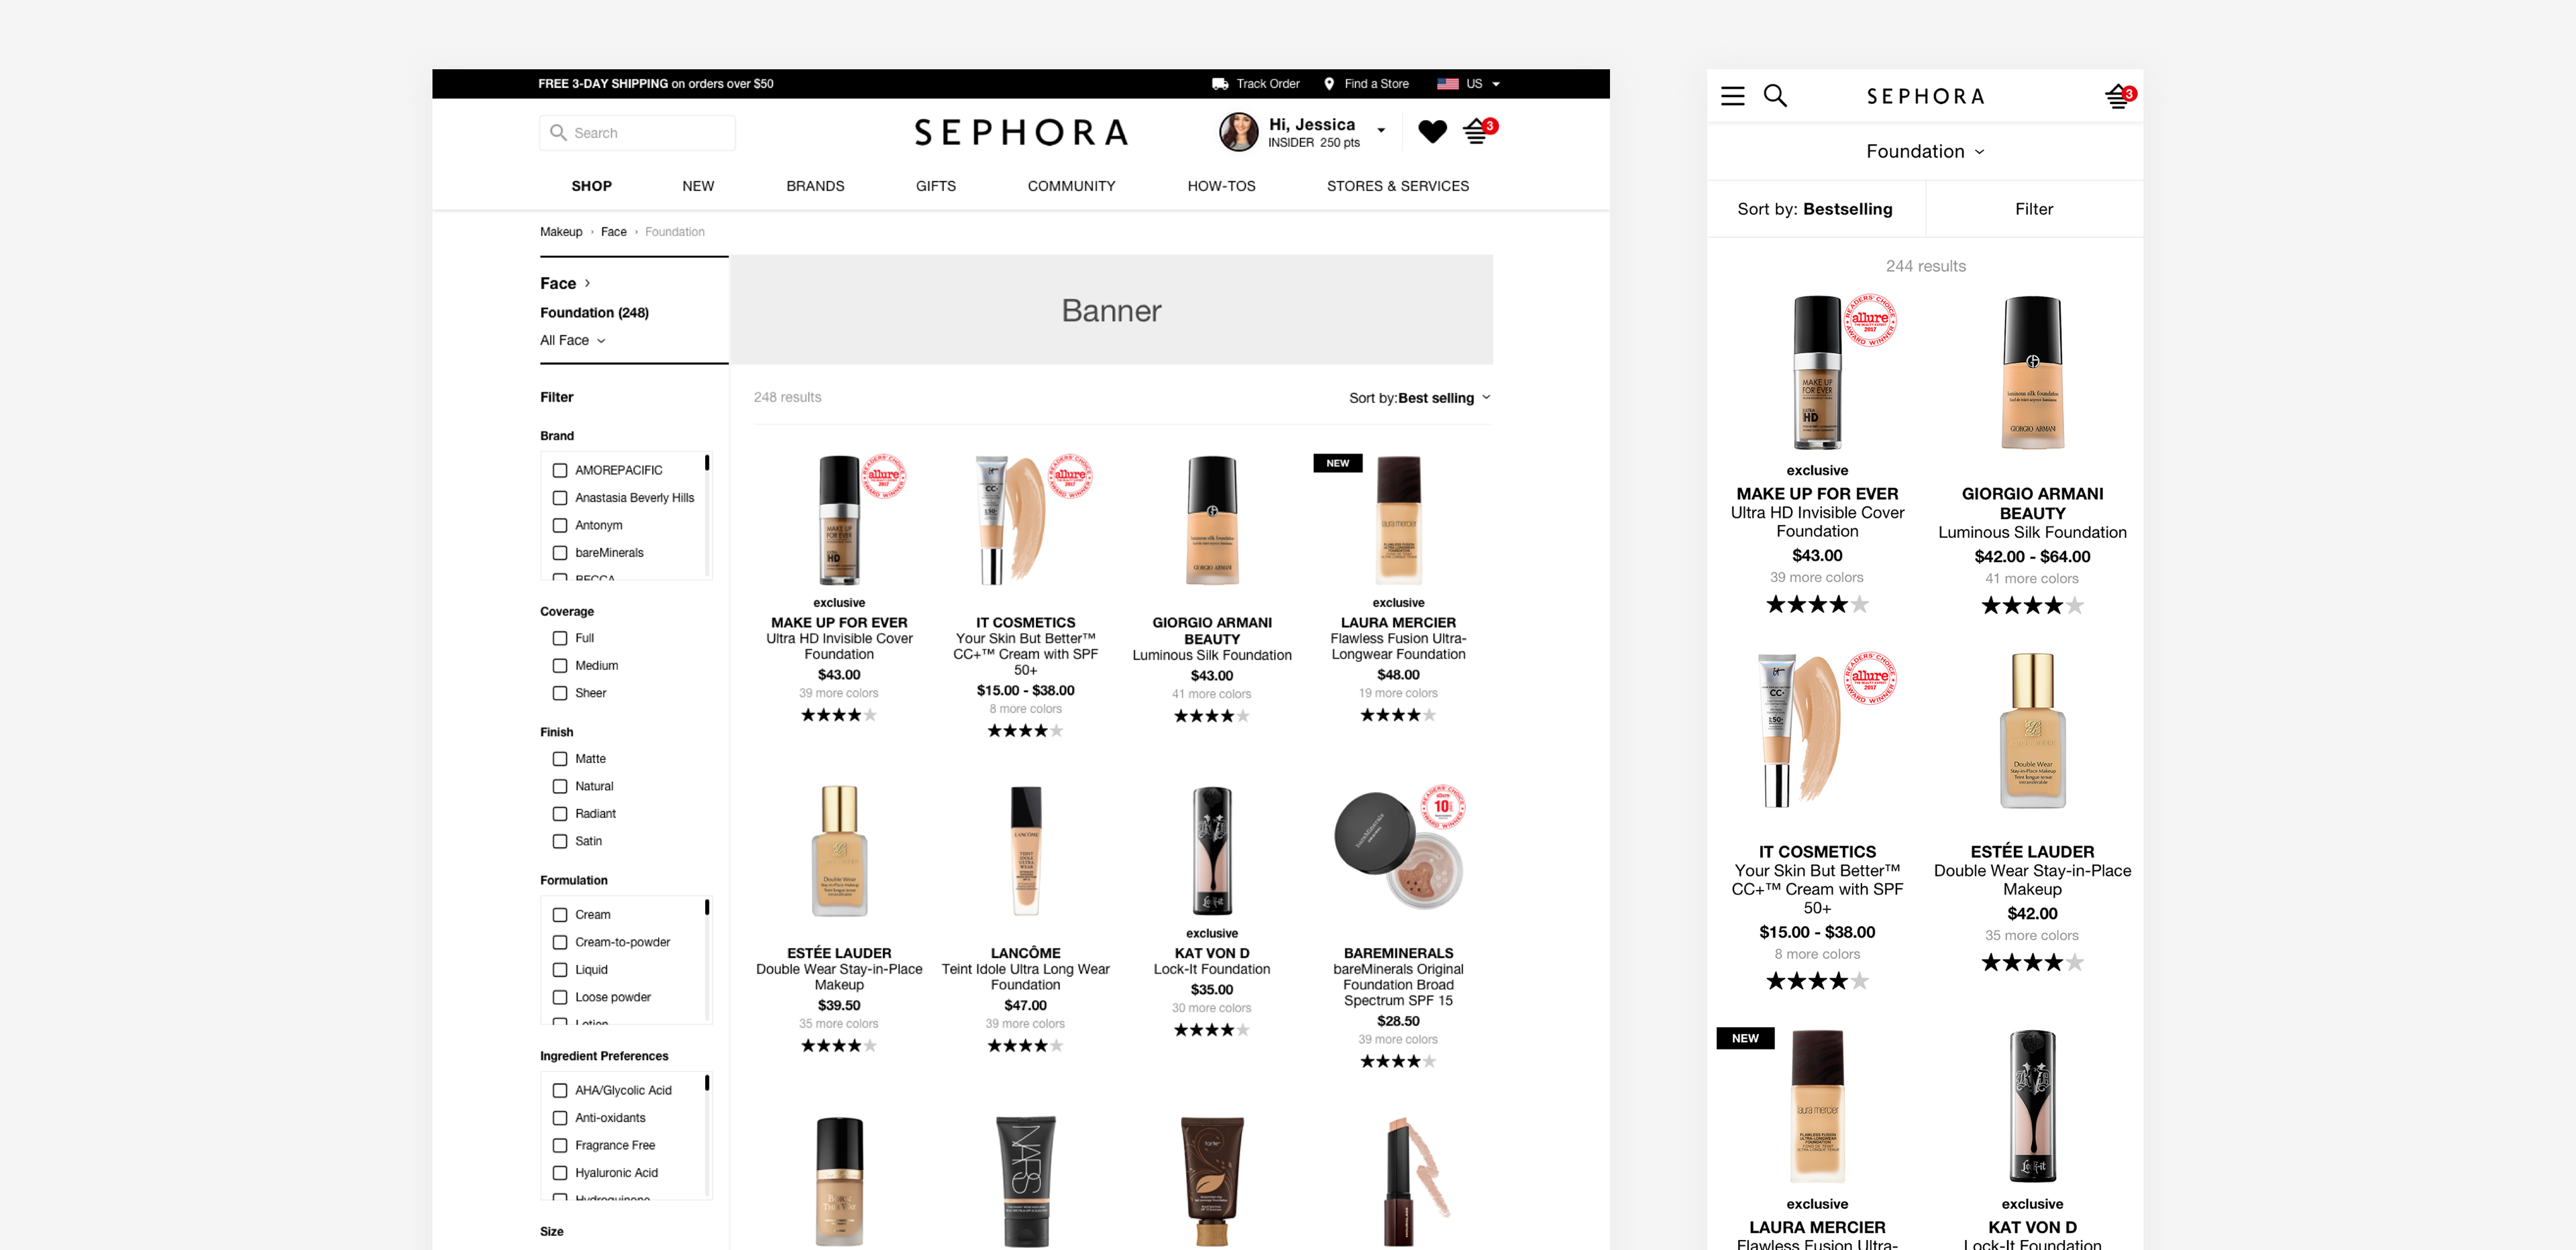Viewport: 2576px width, 1250px height.
Task: Click the Track Order truck icon
Action: click(x=1220, y=84)
